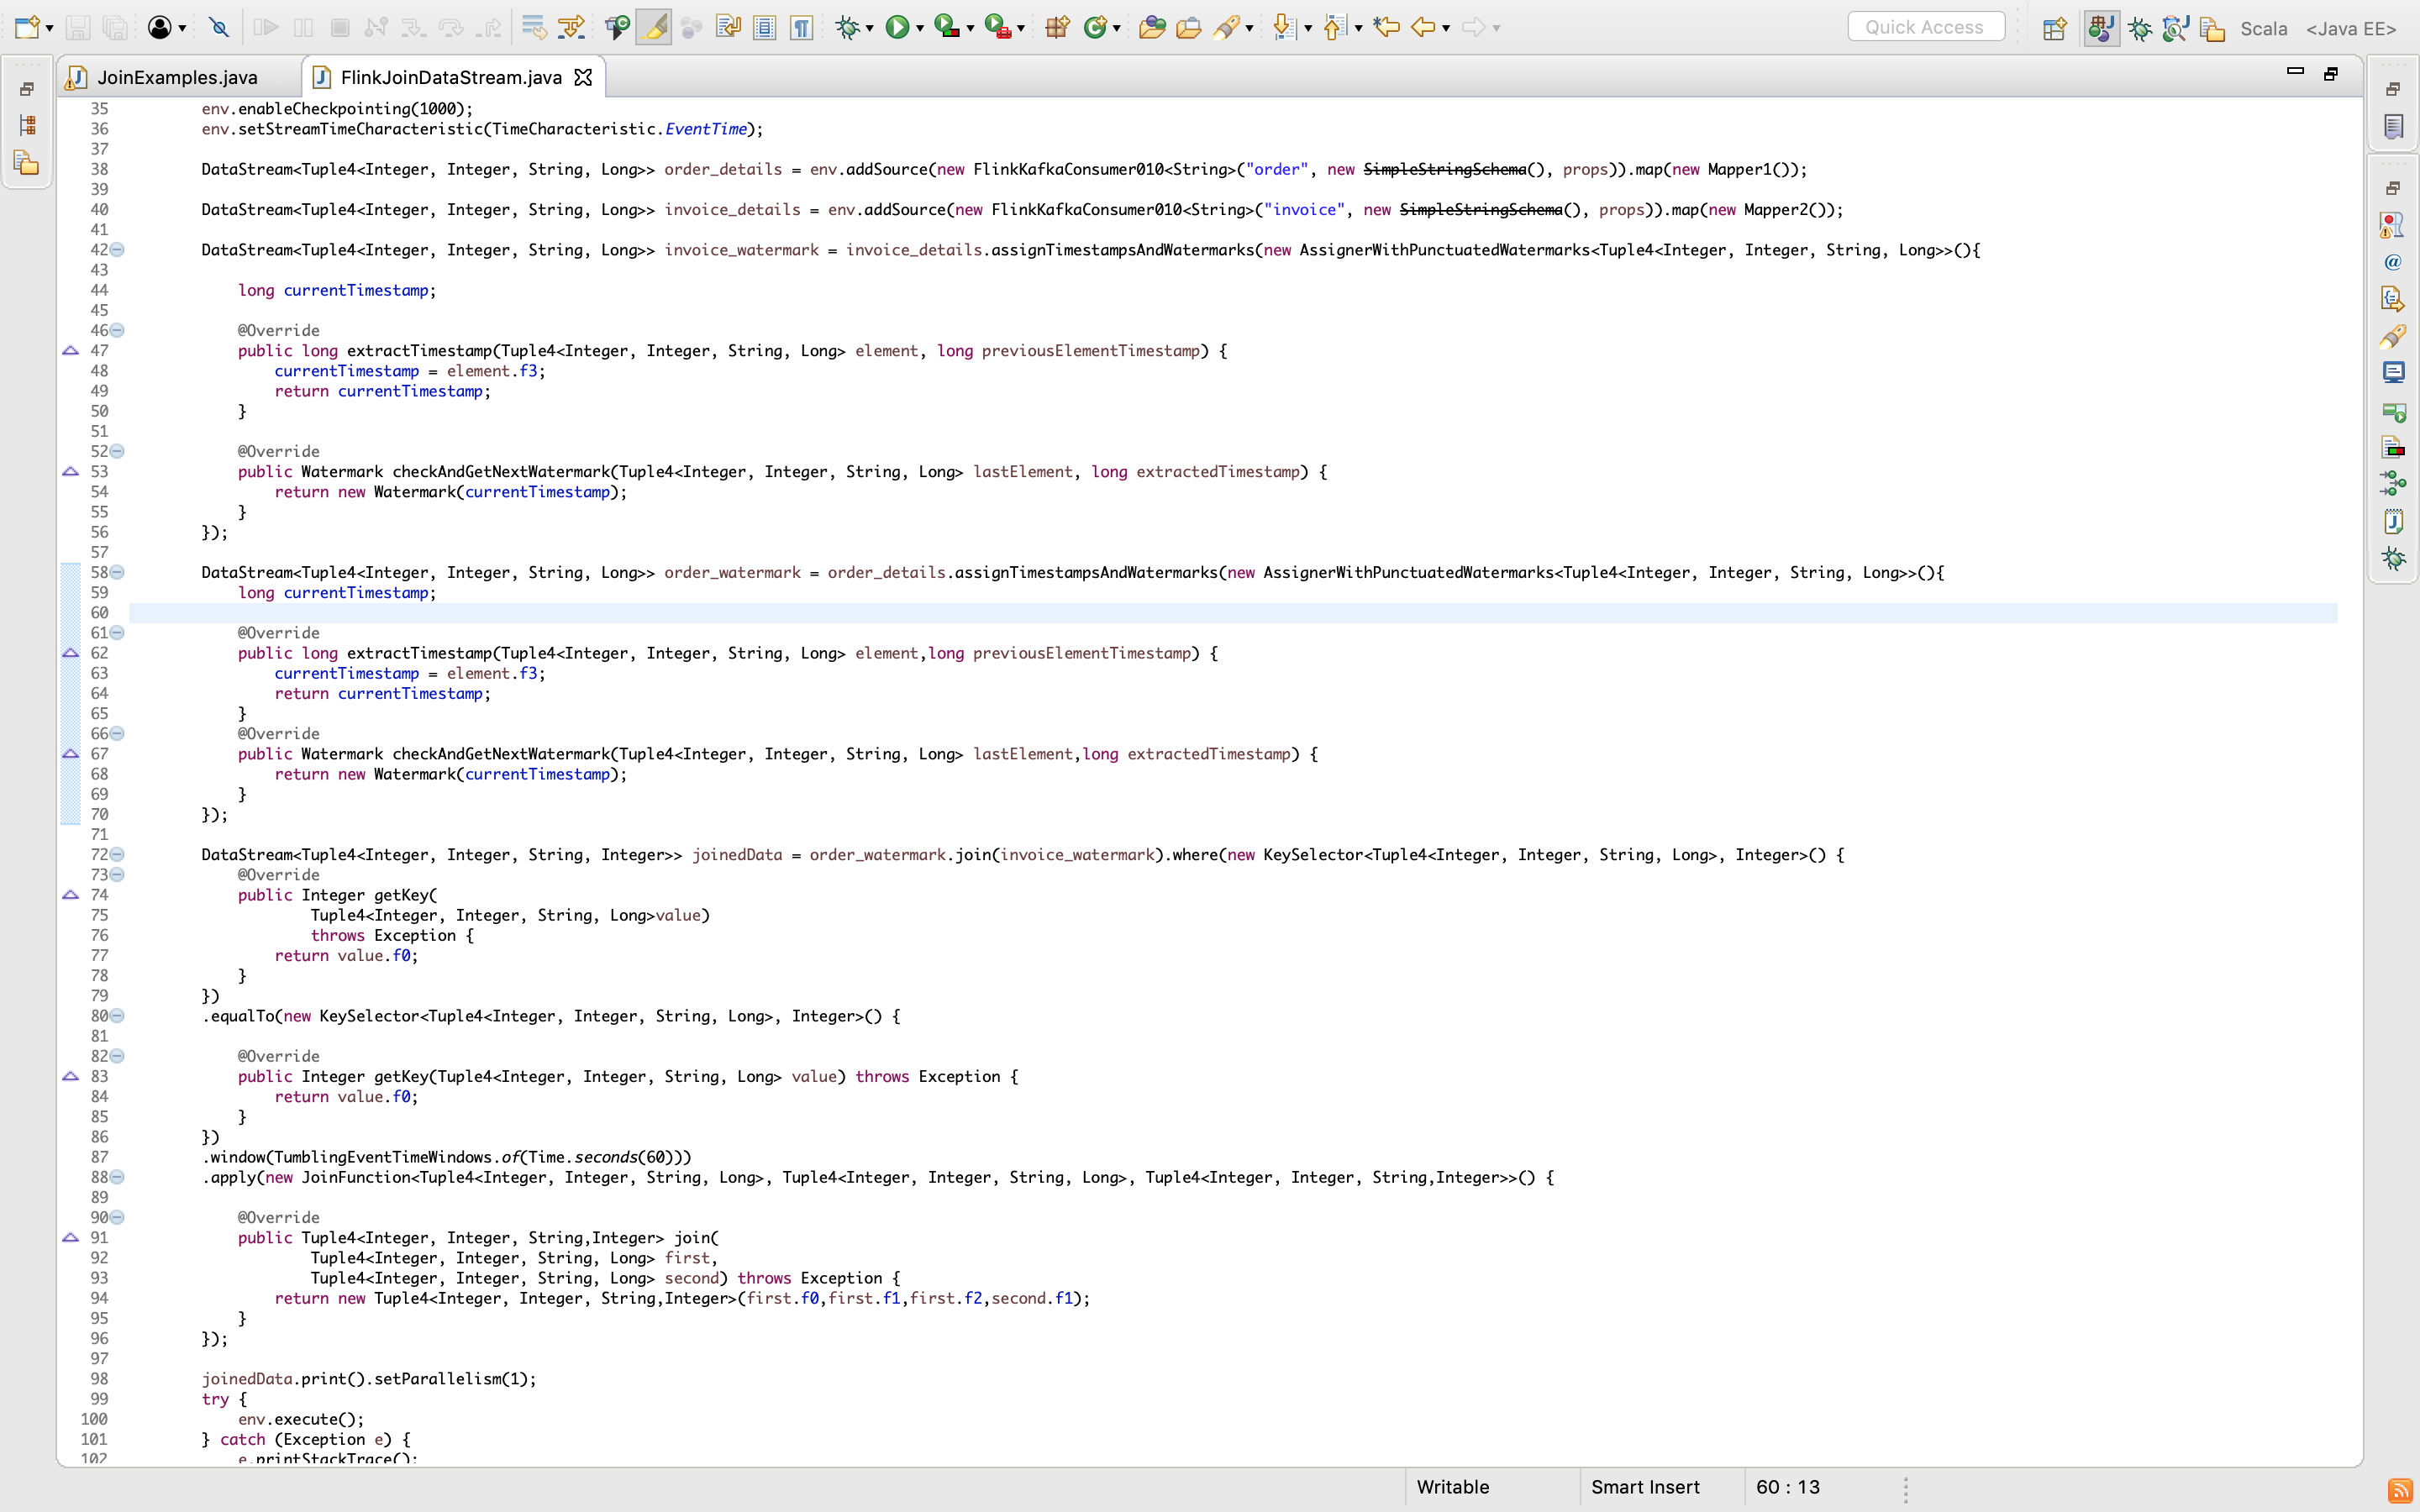This screenshot has width=2420, height=1512.
Task: Open the Run button dropdown arrow
Action: point(920,28)
